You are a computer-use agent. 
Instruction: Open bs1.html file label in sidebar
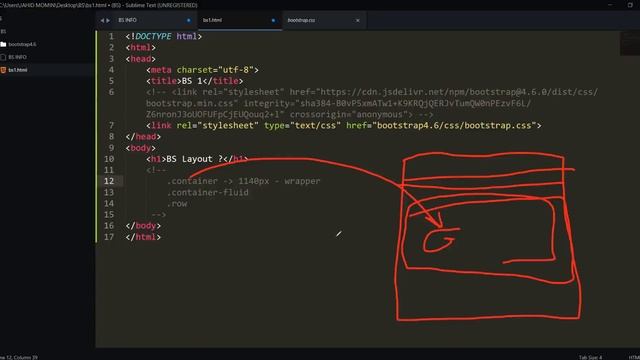(x=18, y=70)
